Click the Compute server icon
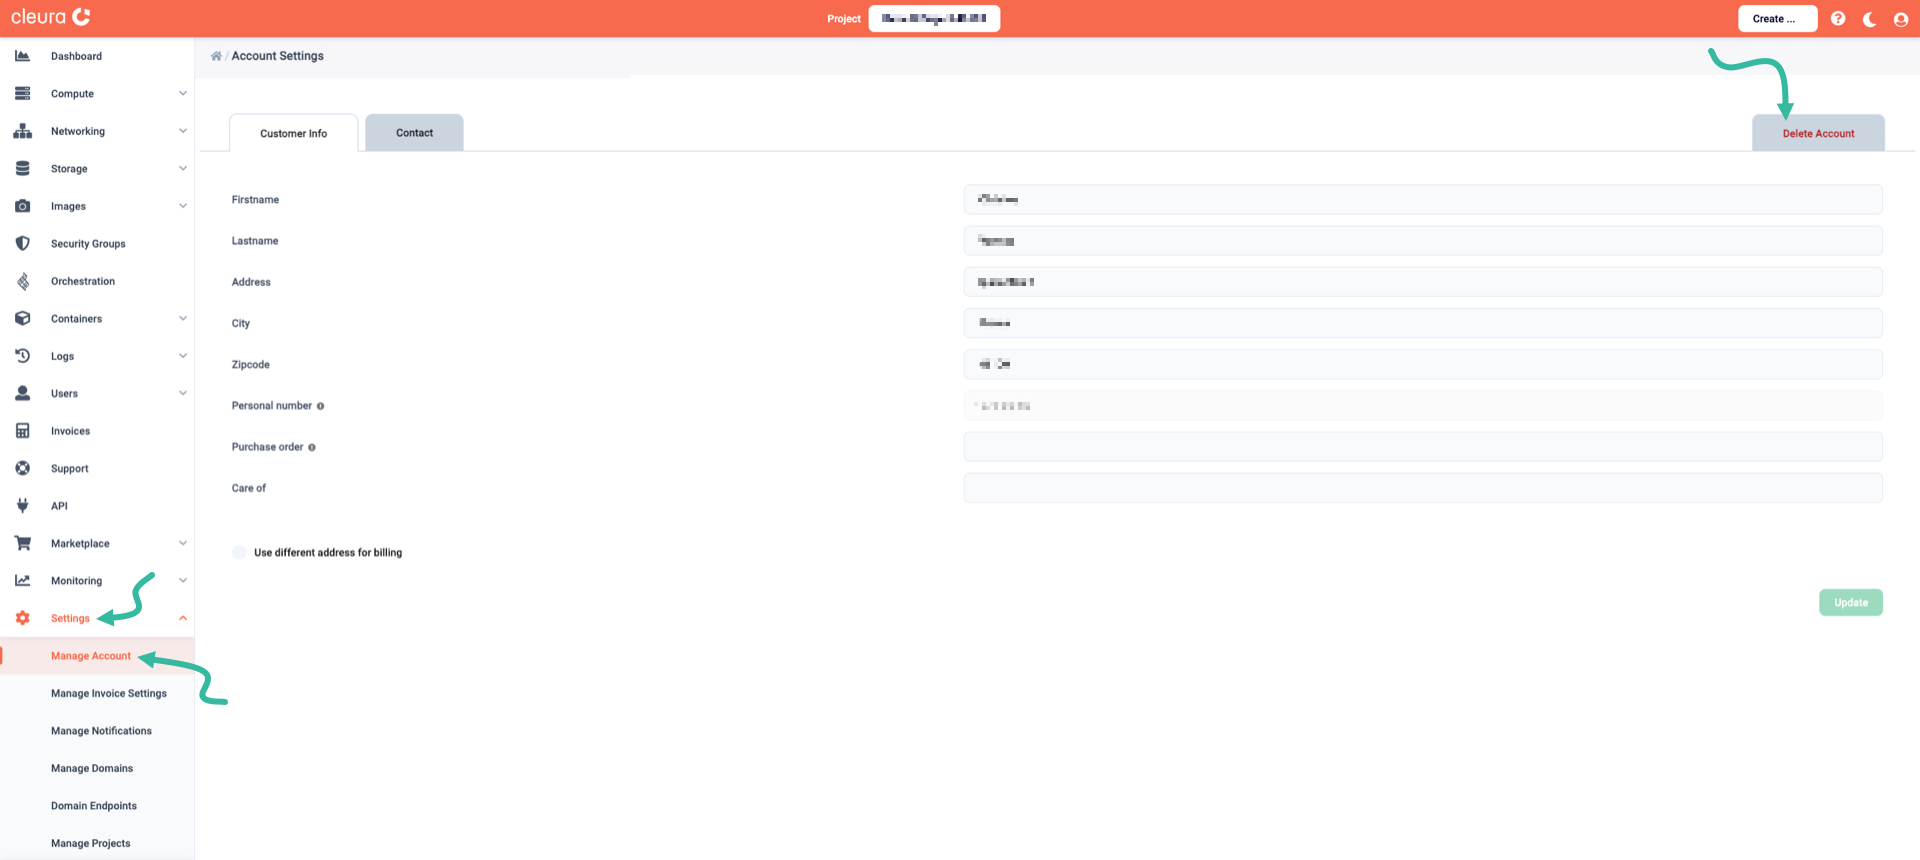1920x860 pixels. tap(22, 93)
